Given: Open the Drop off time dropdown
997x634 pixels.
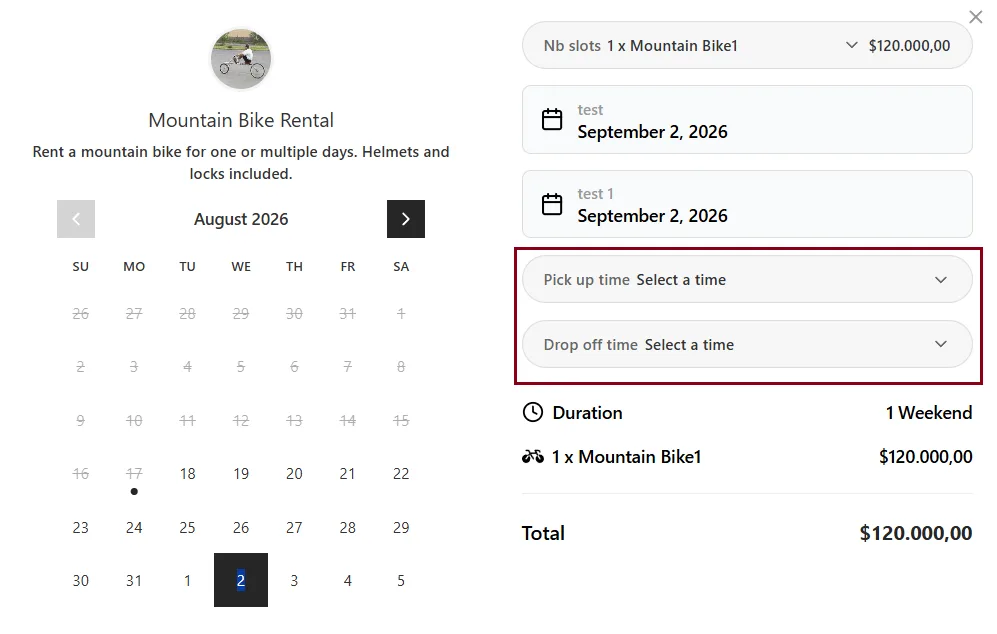Looking at the screenshot, I should pyautogui.click(x=747, y=345).
